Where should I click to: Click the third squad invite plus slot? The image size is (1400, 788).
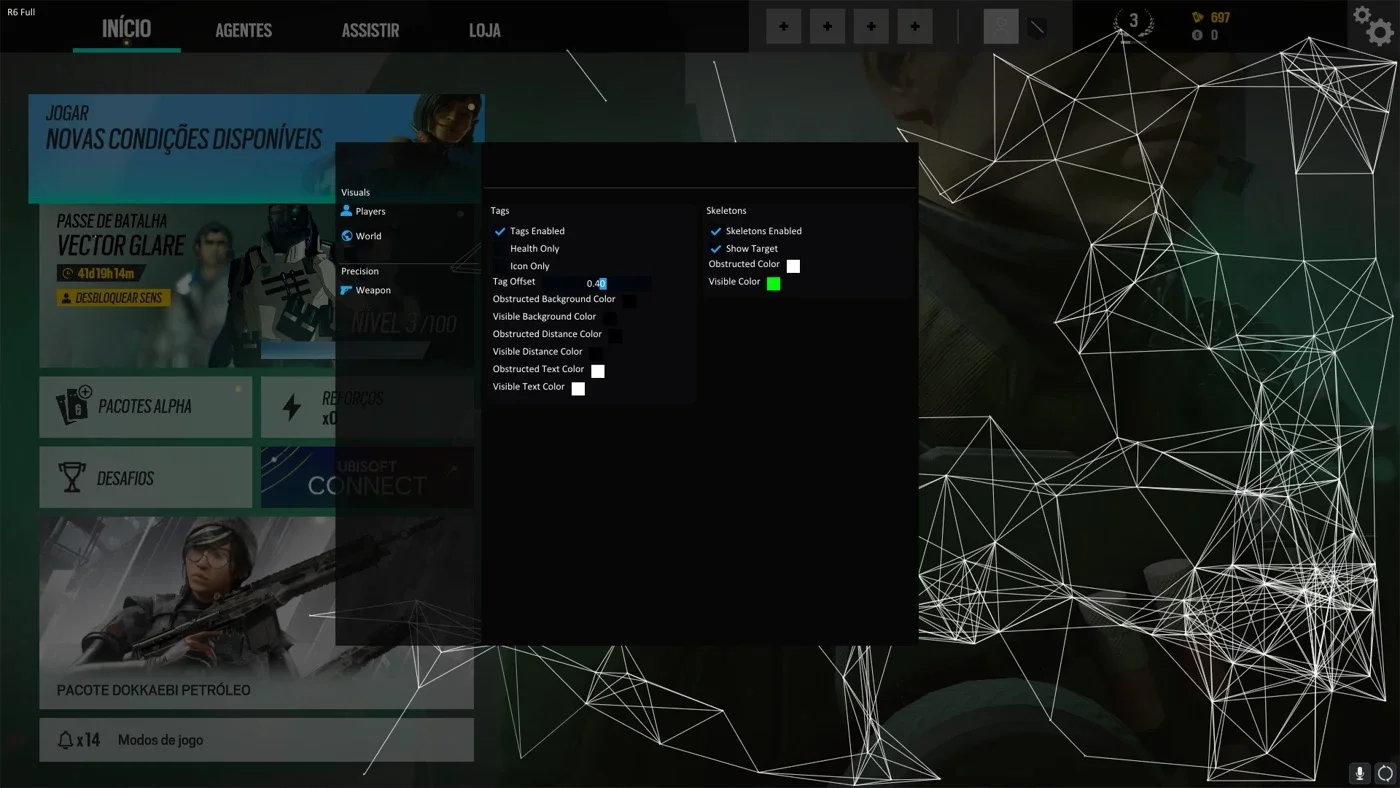871,26
